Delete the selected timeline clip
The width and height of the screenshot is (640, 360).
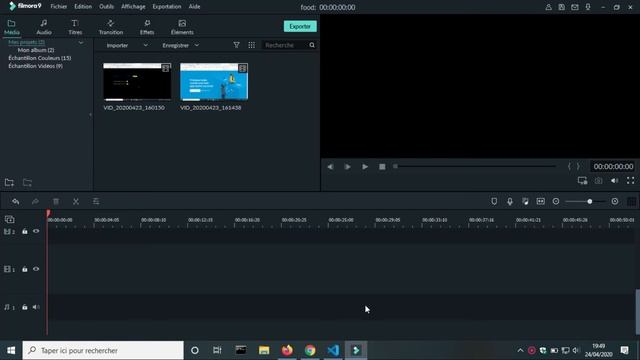[x=56, y=201]
